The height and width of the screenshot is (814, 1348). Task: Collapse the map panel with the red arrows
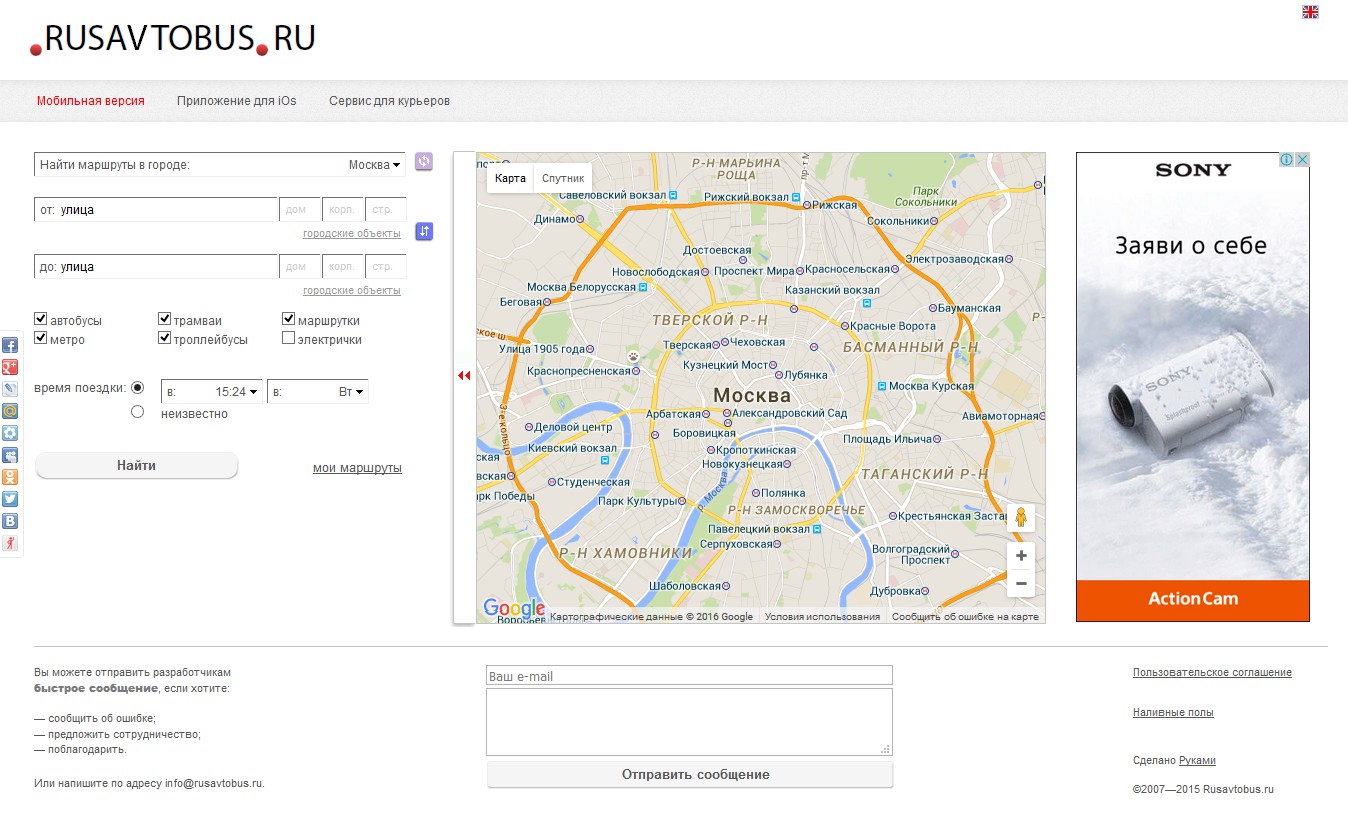[464, 376]
